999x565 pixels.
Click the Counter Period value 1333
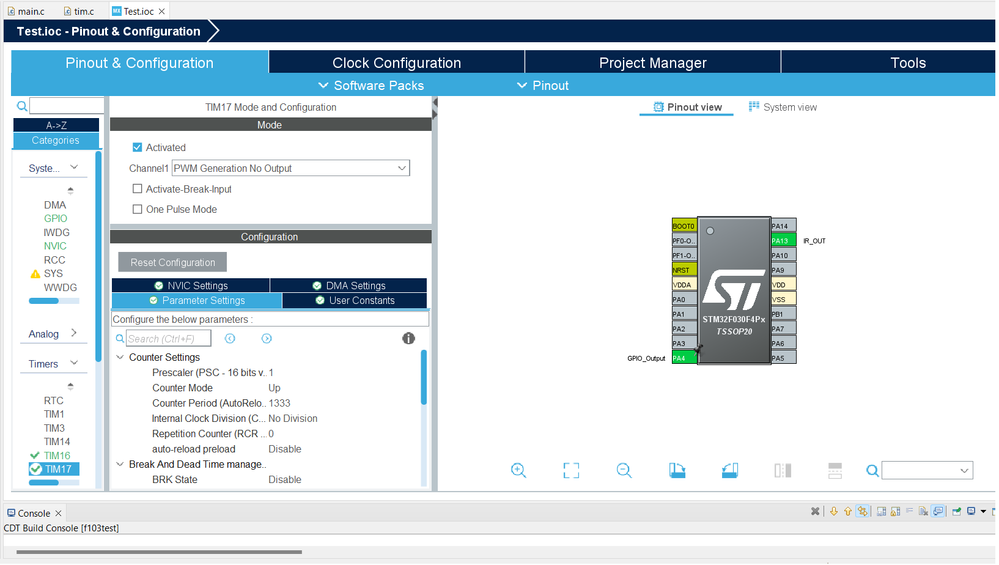(x=280, y=403)
